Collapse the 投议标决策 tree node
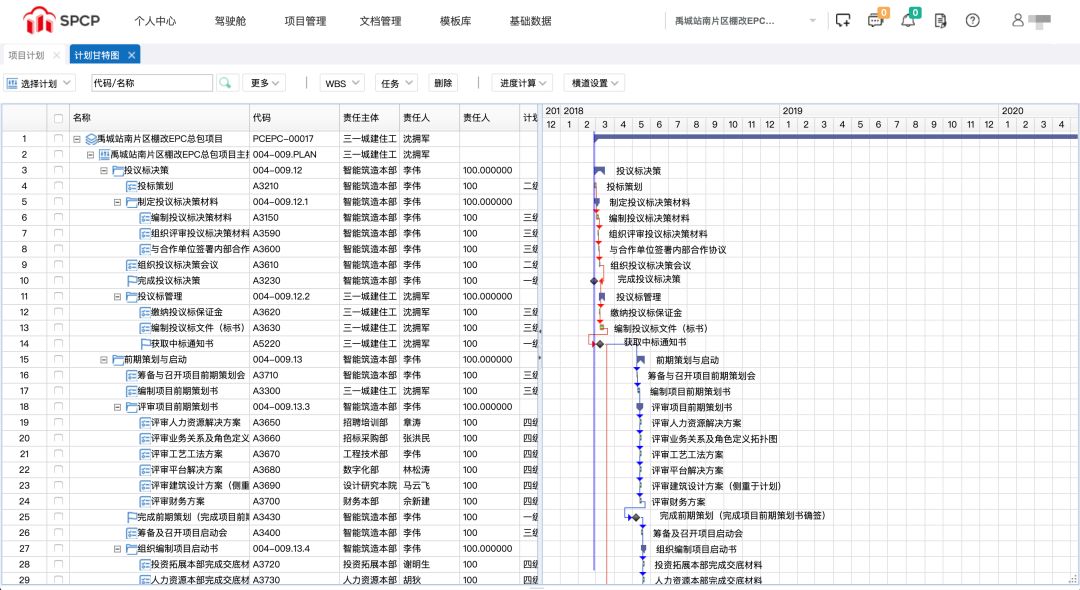The height and width of the screenshot is (590, 1080). pos(104,171)
